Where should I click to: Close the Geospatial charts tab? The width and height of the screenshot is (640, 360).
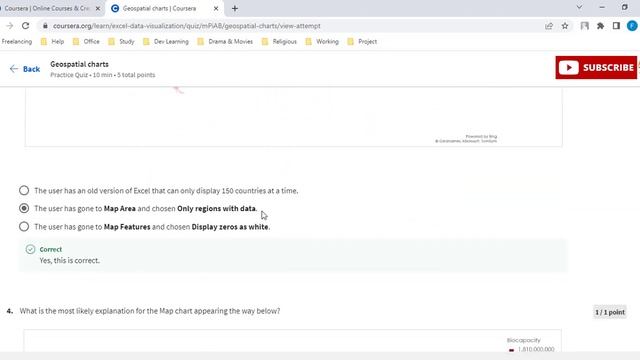coord(216,8)
